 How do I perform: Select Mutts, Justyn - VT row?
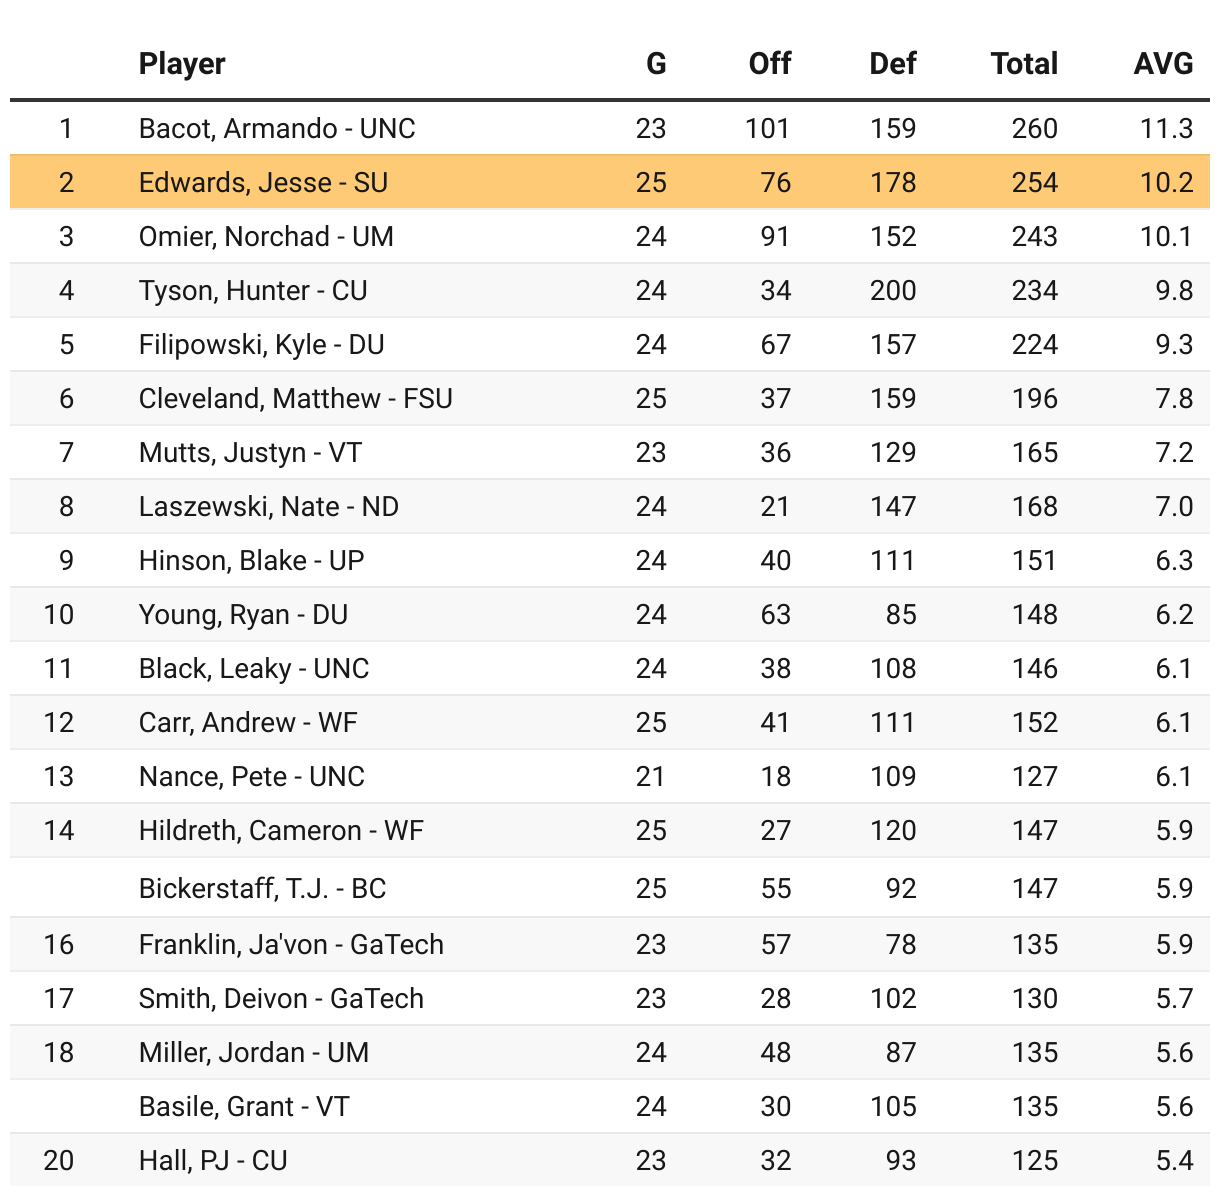pyautogui.click(x=250, y=453)
